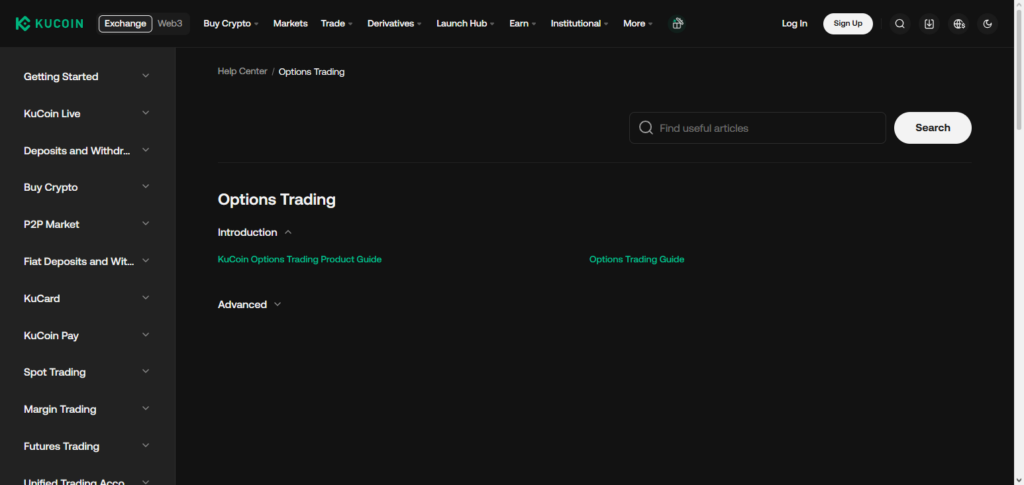The width and height of the screenshot is (1024, 485).
Task: Collapse the Introduction section
Action: [255, 232]
